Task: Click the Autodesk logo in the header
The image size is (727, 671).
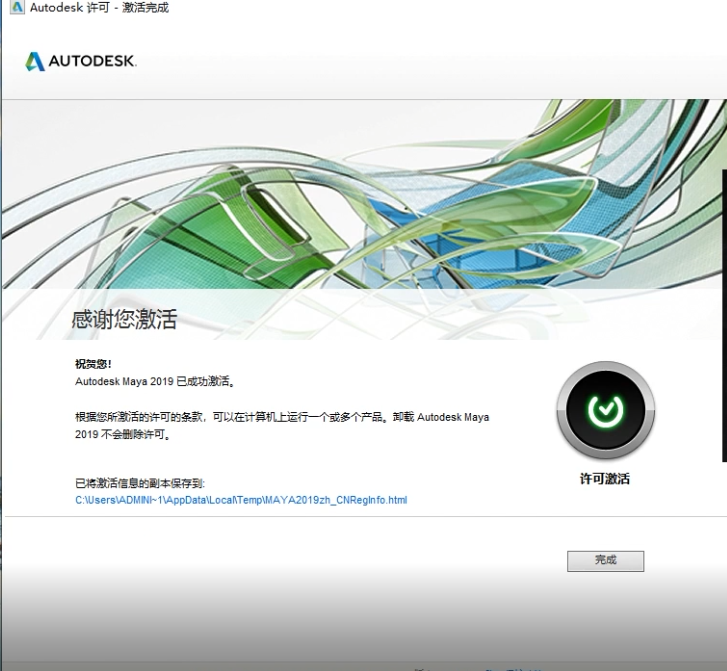Action: 81,61
